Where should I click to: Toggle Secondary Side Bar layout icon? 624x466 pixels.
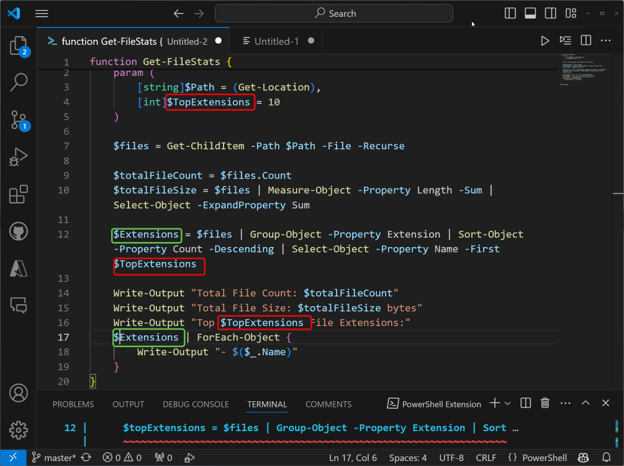[550, 14]
